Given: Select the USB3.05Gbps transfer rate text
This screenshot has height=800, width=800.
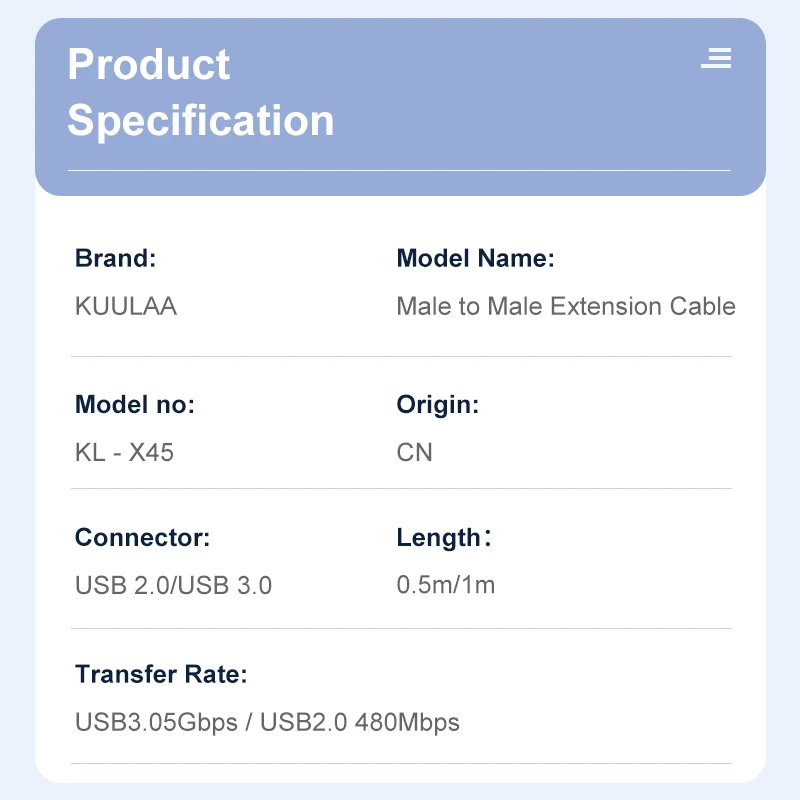Looking at the screenshot, I should click(155, 722).
